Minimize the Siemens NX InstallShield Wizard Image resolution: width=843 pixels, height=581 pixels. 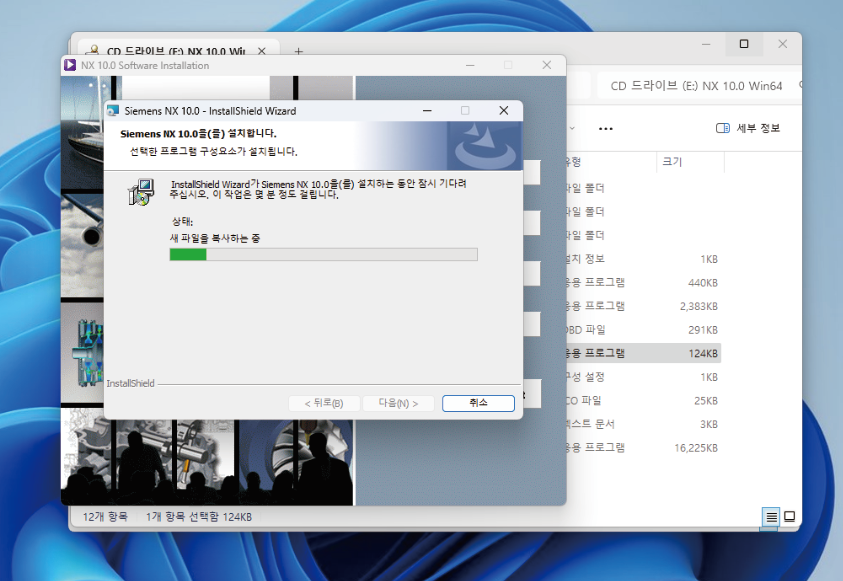[x=427, y=111]
